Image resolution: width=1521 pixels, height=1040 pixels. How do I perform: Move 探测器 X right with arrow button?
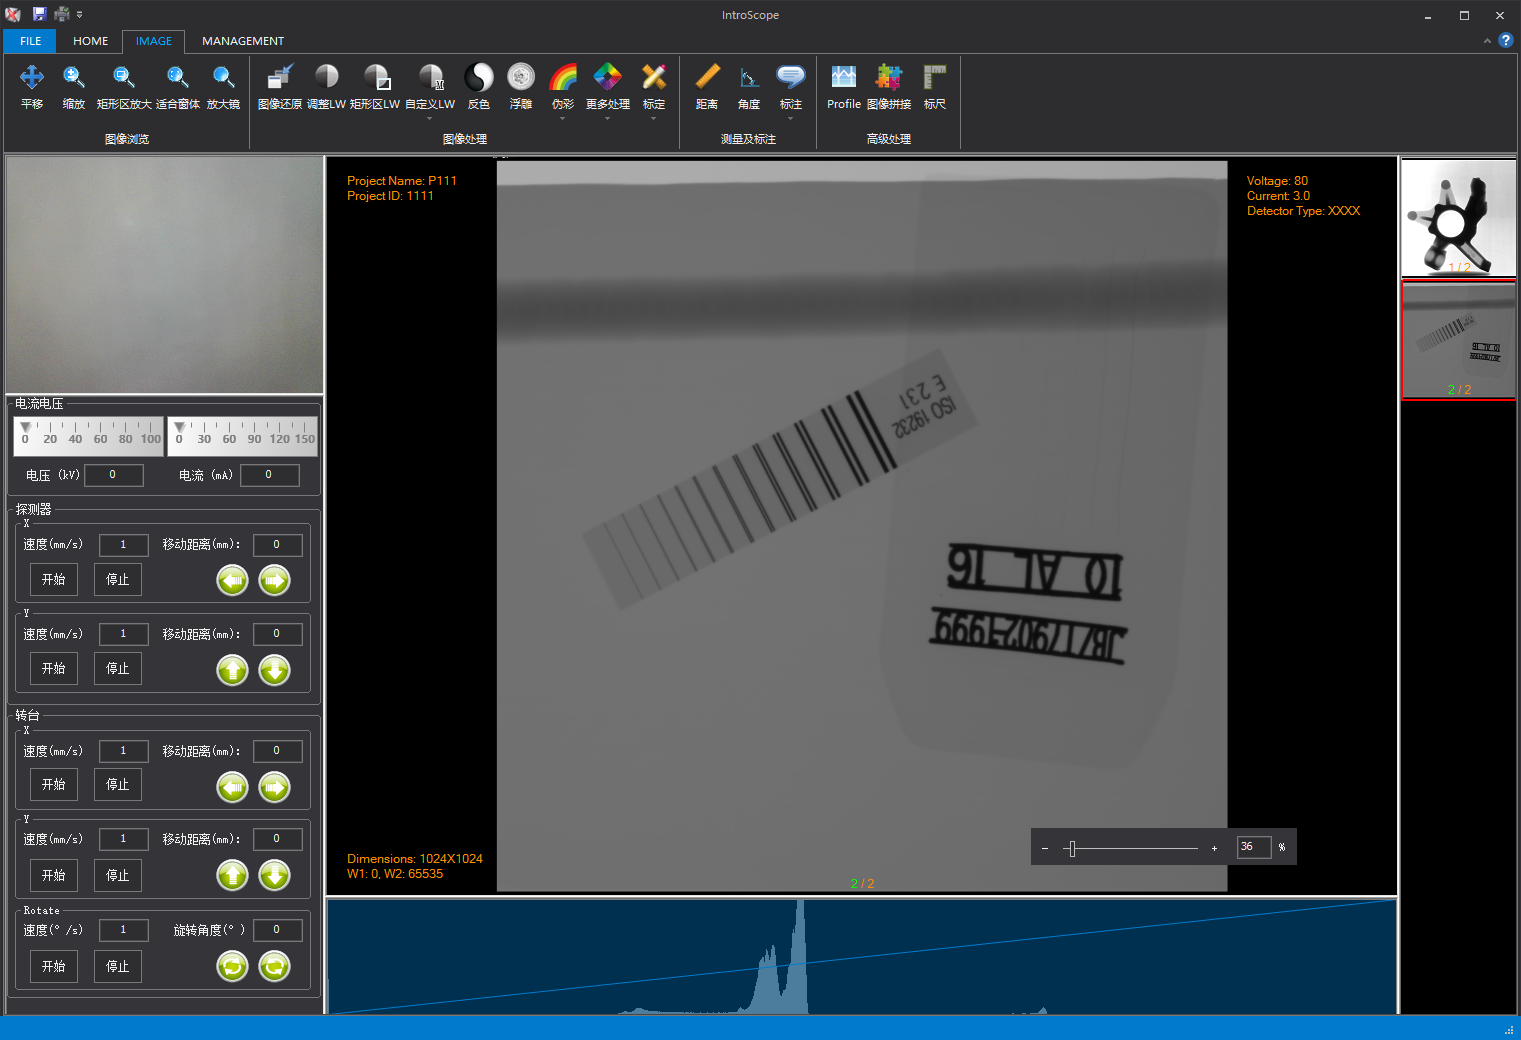coord(275,580)
